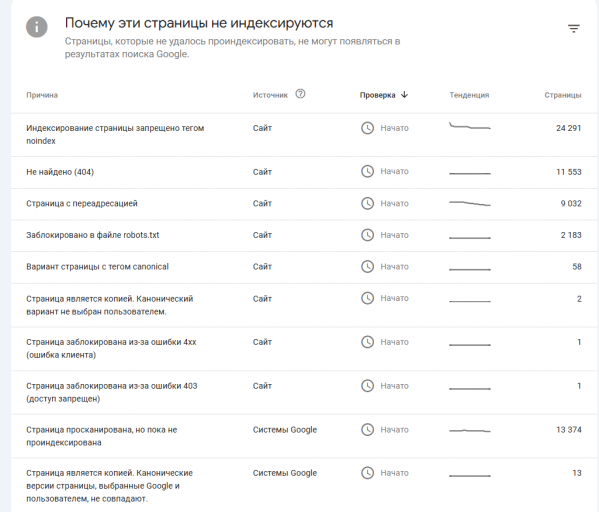Open the filter icon at top right

573,29
